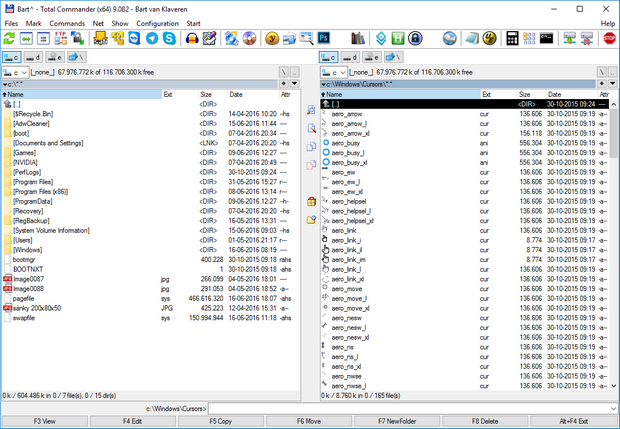Click the CD disc toolbar icon

coord(250,38)
